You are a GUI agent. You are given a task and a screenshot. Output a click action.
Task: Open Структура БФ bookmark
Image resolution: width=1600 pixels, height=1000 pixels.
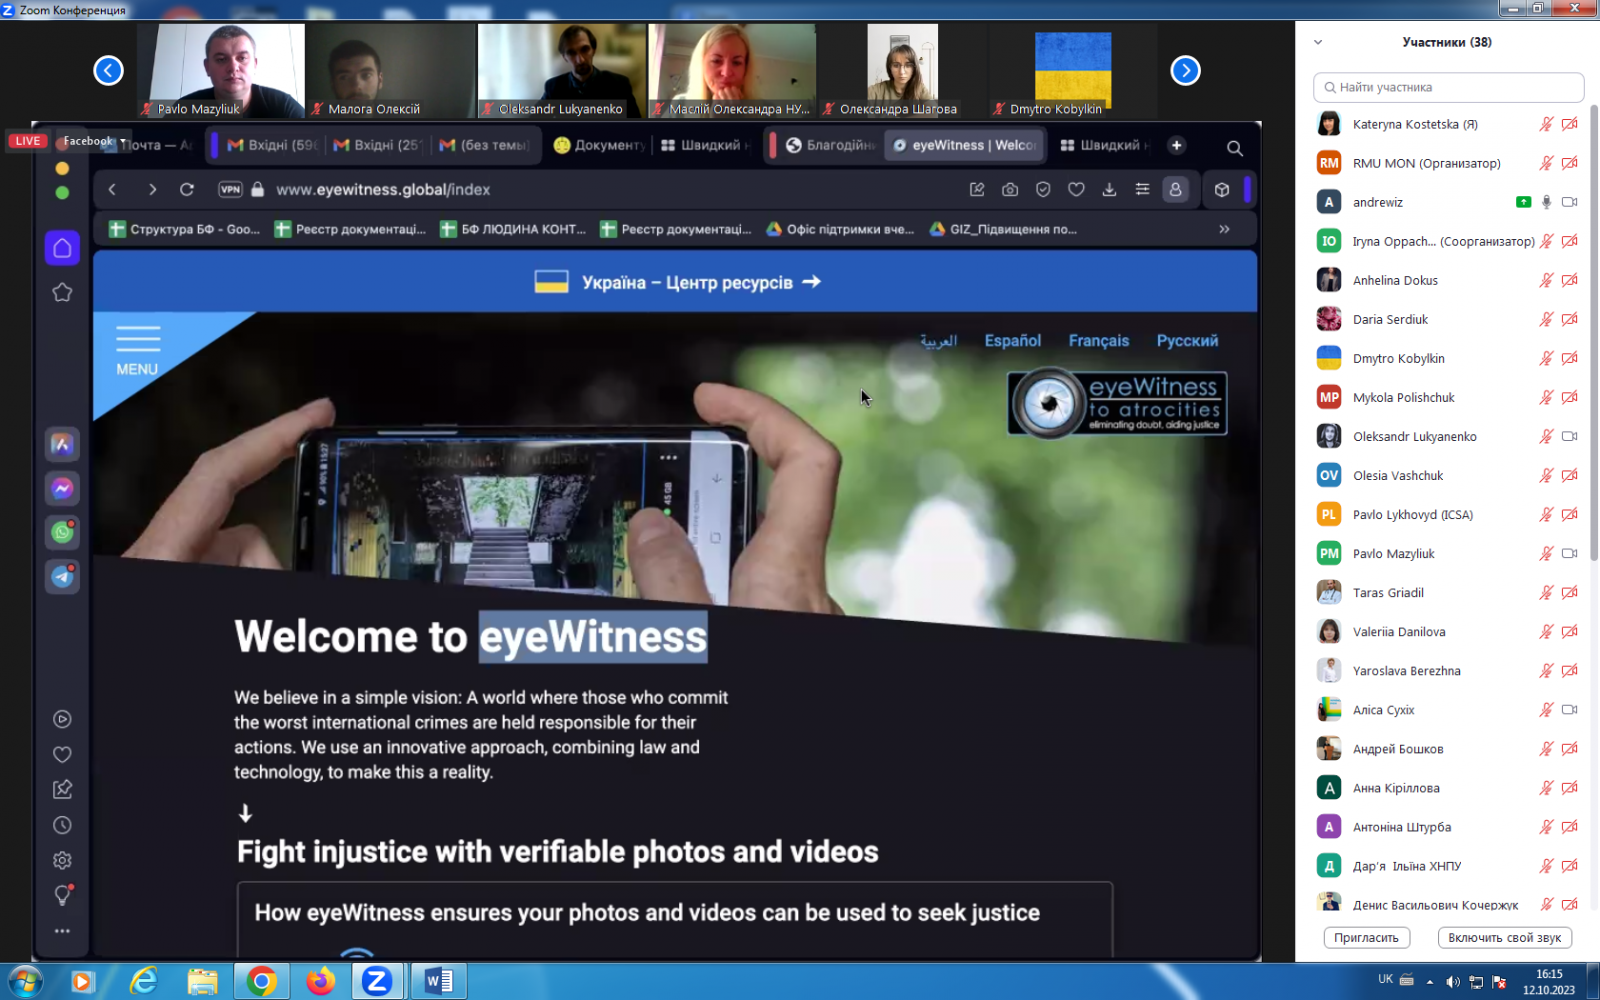(185, 229)
